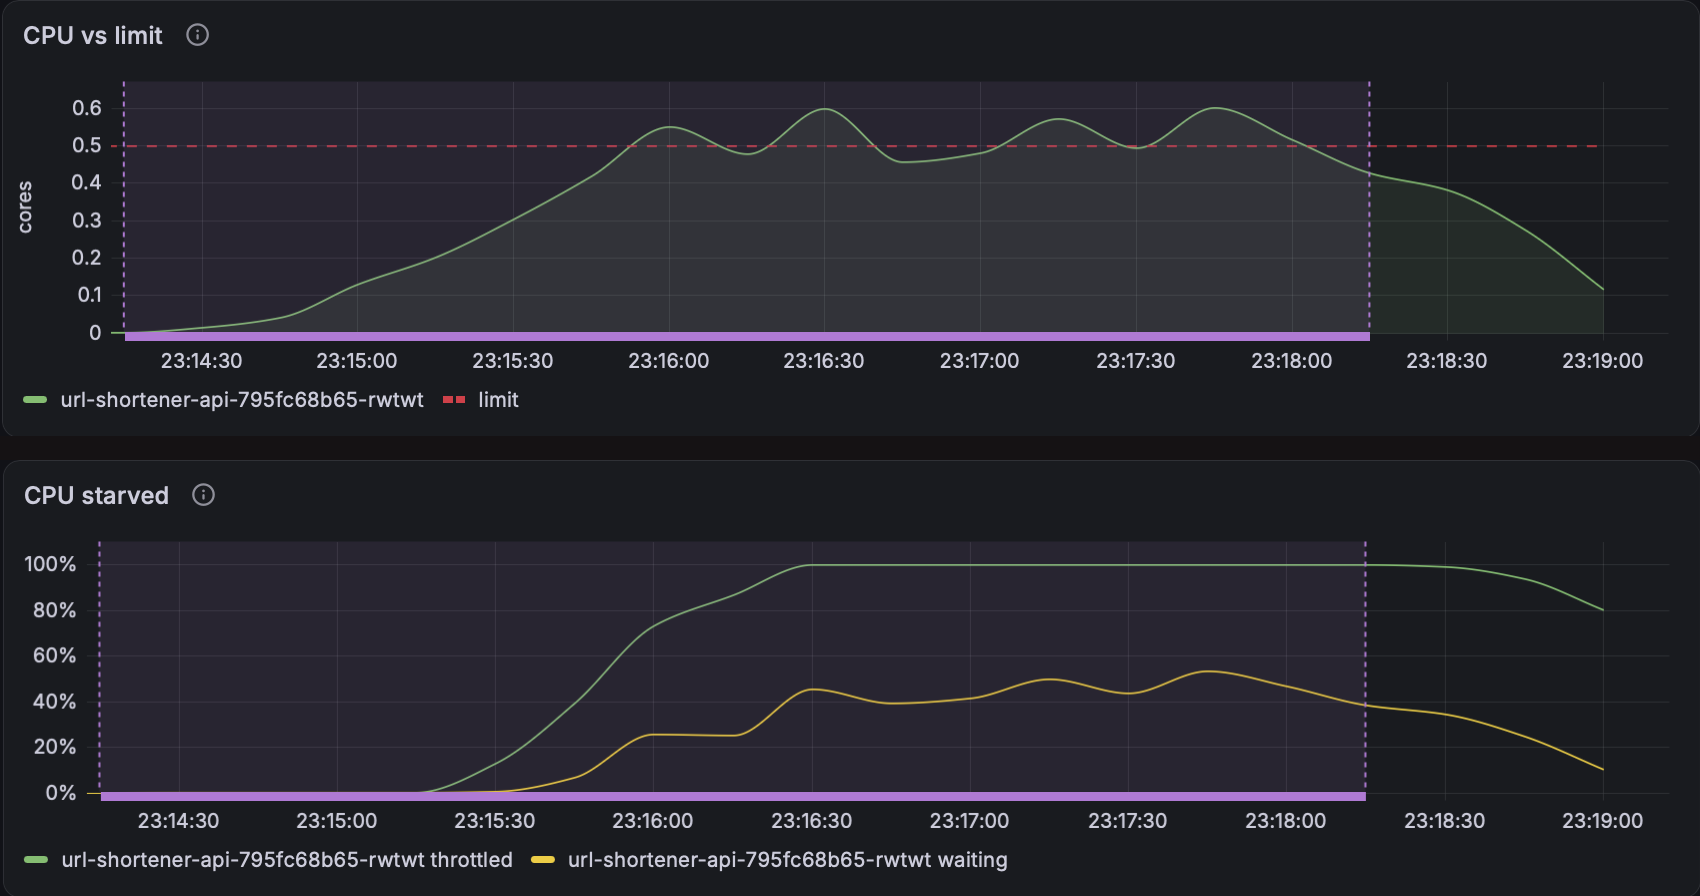
Task: Toggle the limit series in the legend
Action: click(498, 400)
